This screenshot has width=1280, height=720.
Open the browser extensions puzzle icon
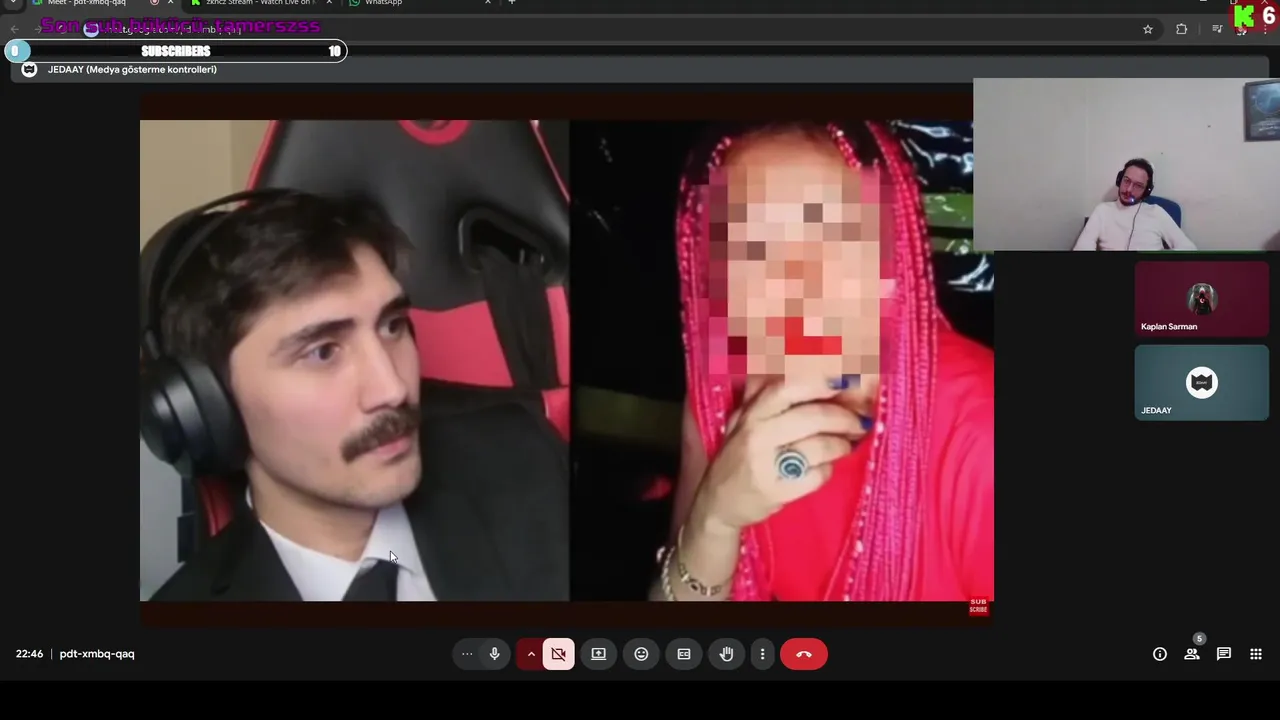pos(1182,29)
